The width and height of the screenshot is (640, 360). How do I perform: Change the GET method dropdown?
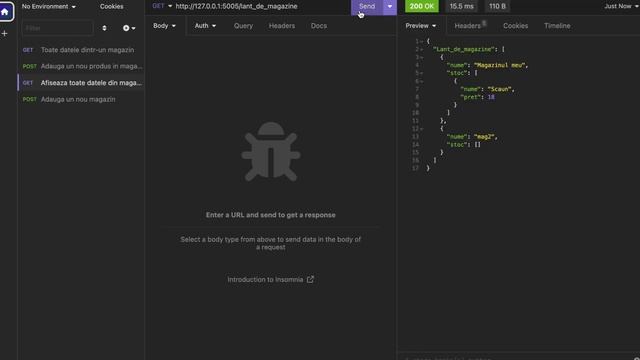(162, 6)
